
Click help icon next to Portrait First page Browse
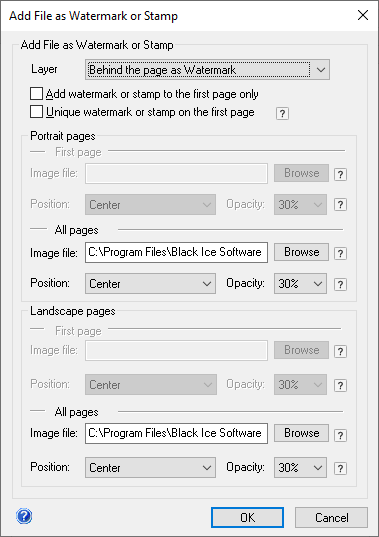click(340, 174)
